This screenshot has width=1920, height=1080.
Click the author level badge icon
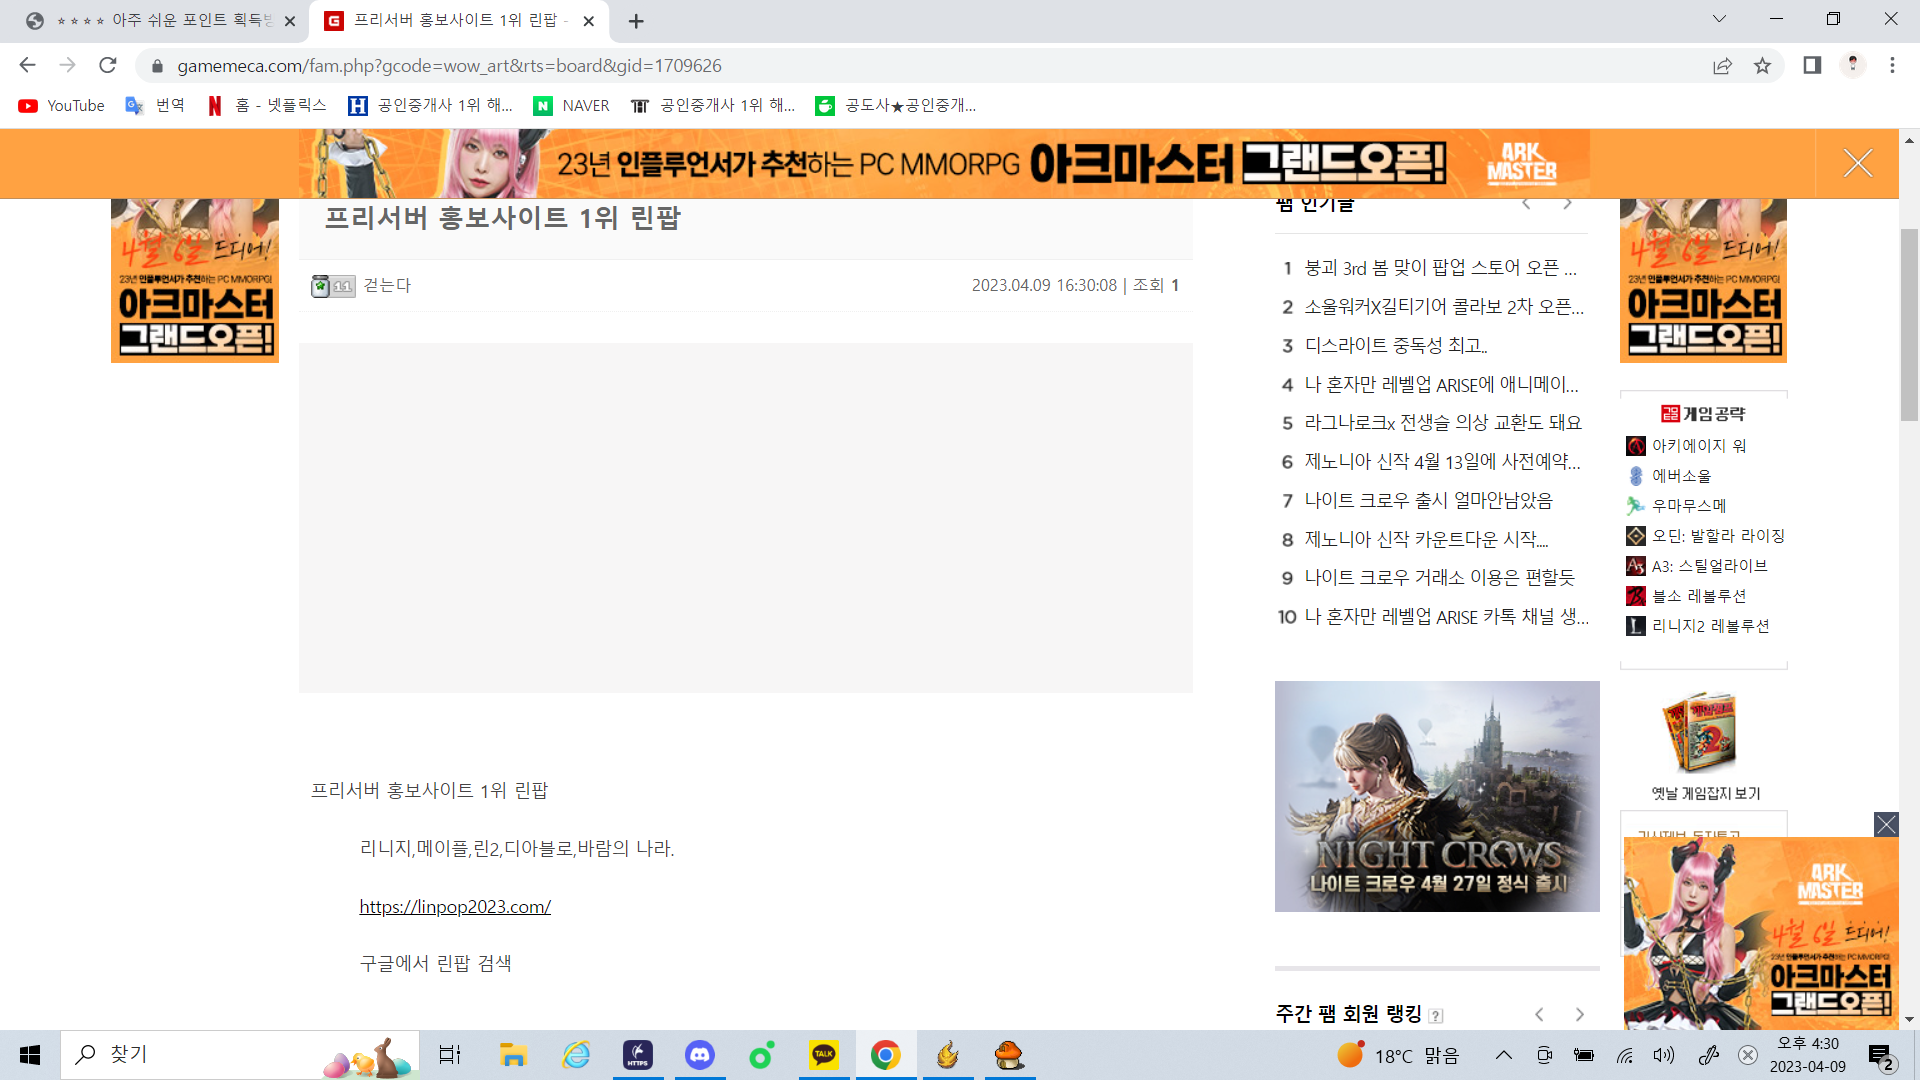coord(333,286)
